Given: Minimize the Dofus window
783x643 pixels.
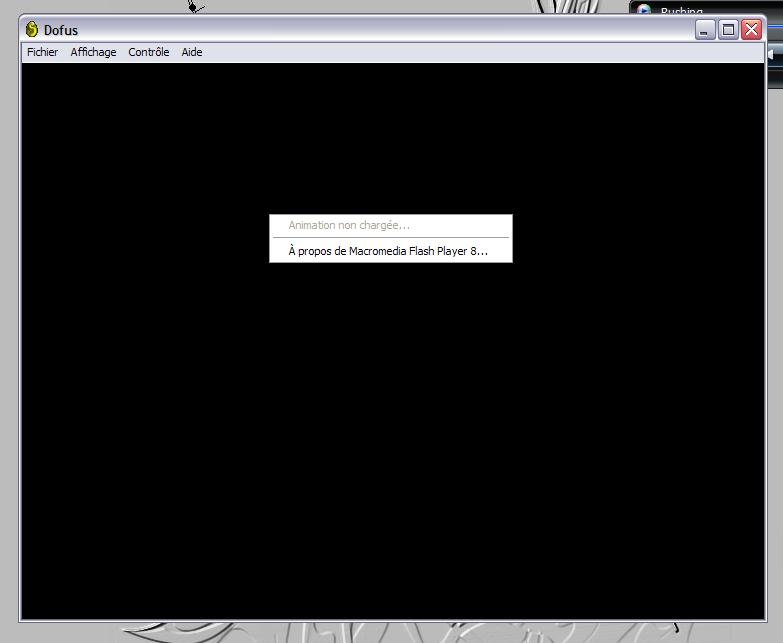Looking at the screenshot, I should point(705,30).
